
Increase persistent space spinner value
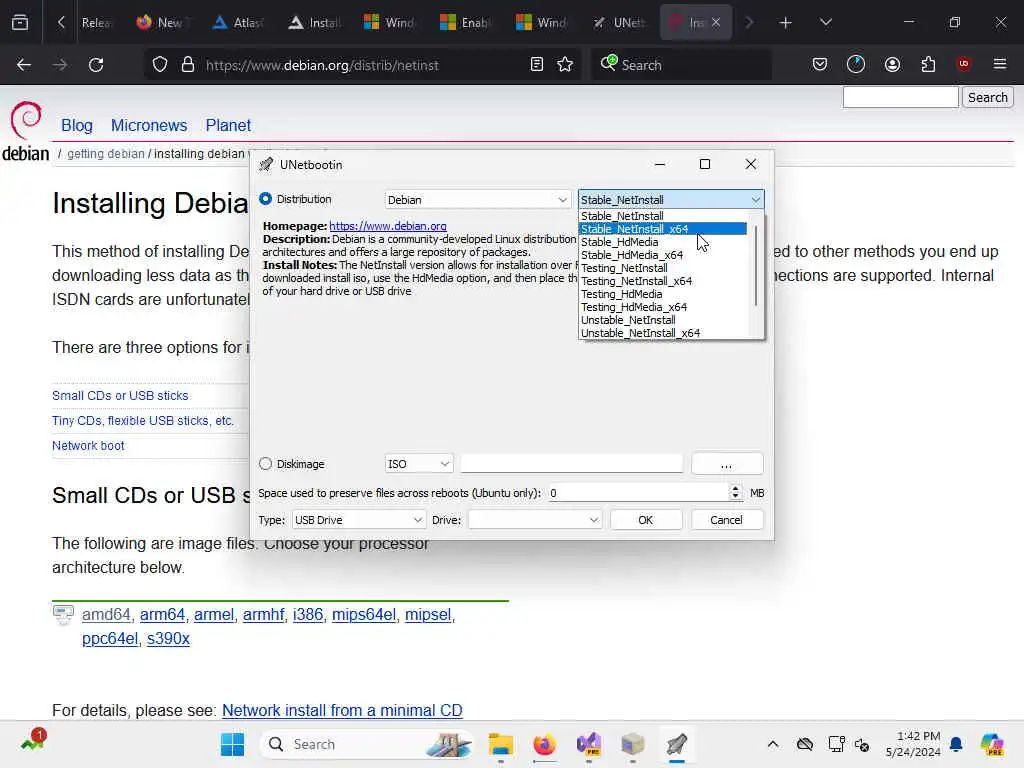[735, 488]
